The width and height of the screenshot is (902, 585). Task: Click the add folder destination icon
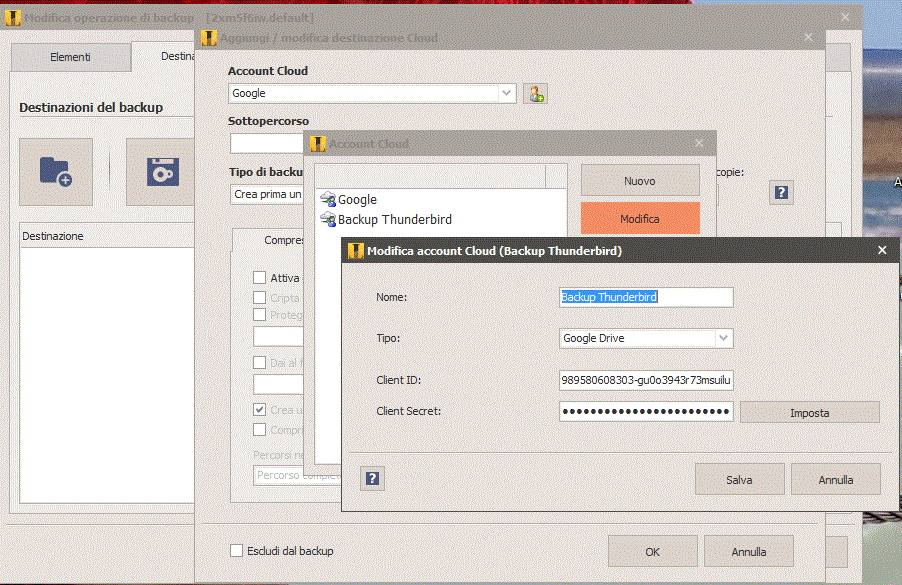click(56, 171)
